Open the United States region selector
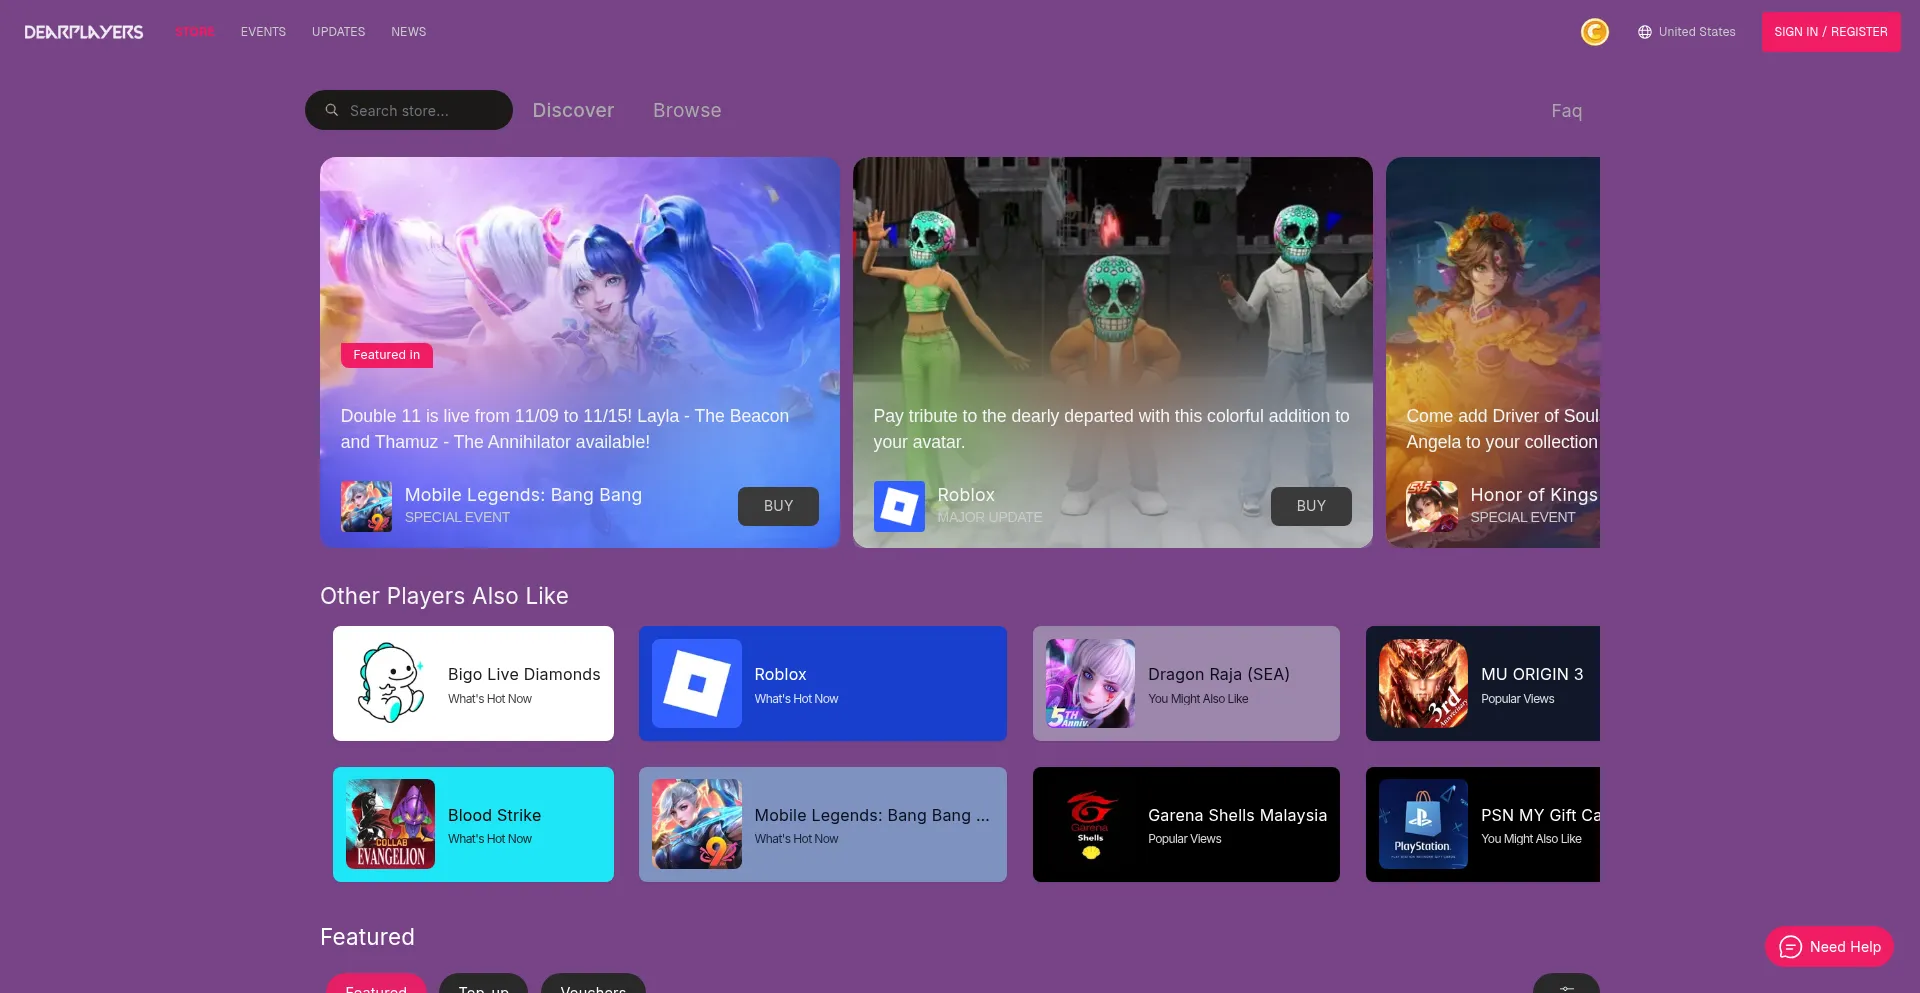Image resolution: width=1920 pixels, height=993 pixels. pos(1686,32)
